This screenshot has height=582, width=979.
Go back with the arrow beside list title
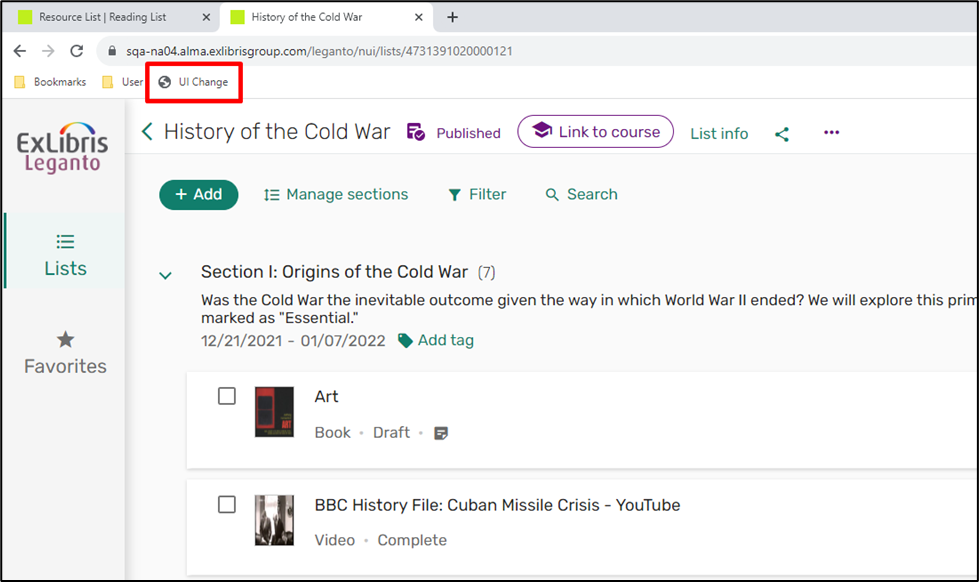click(147, 132)
